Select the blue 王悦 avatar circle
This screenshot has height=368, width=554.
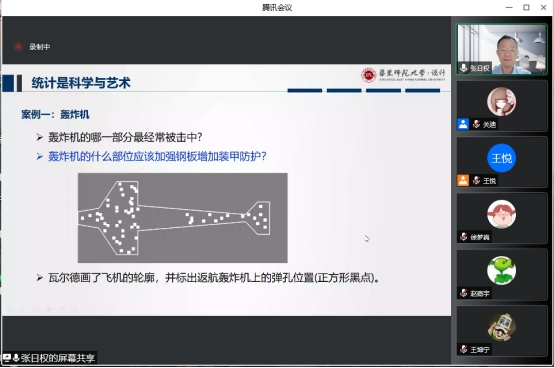[x=501, y=158]
